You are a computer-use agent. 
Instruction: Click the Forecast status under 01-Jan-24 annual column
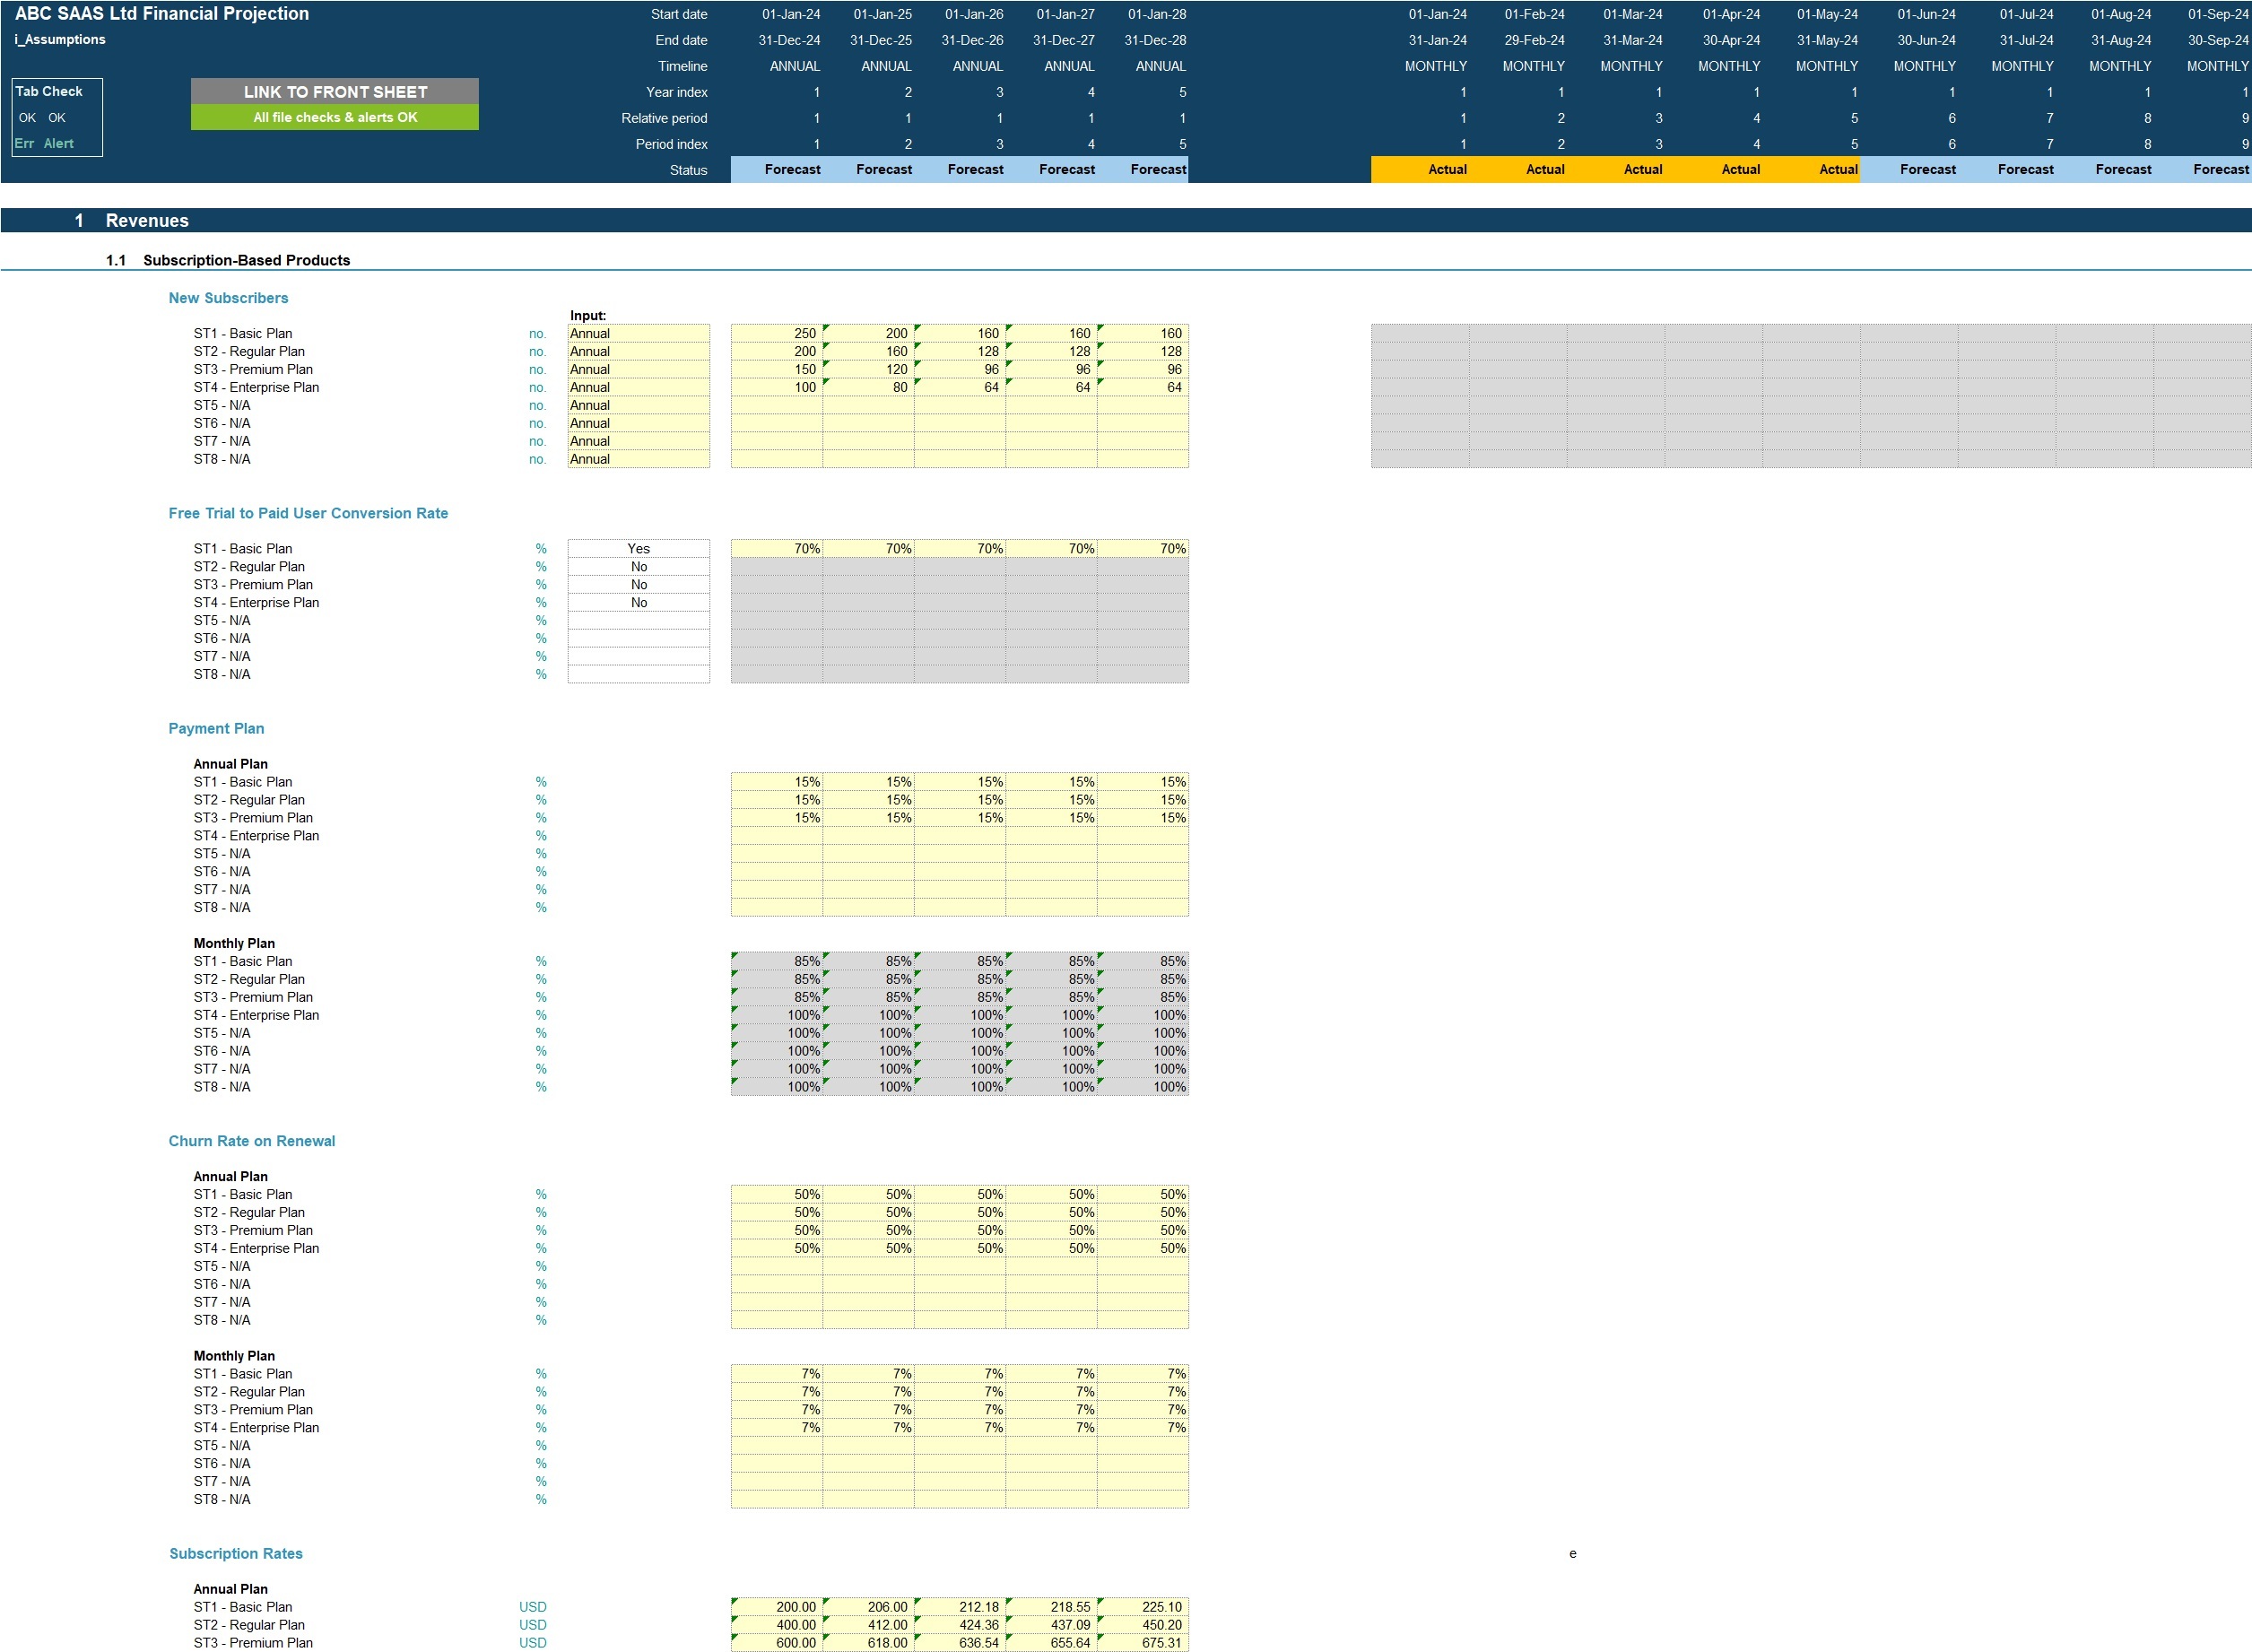point(777,169)
